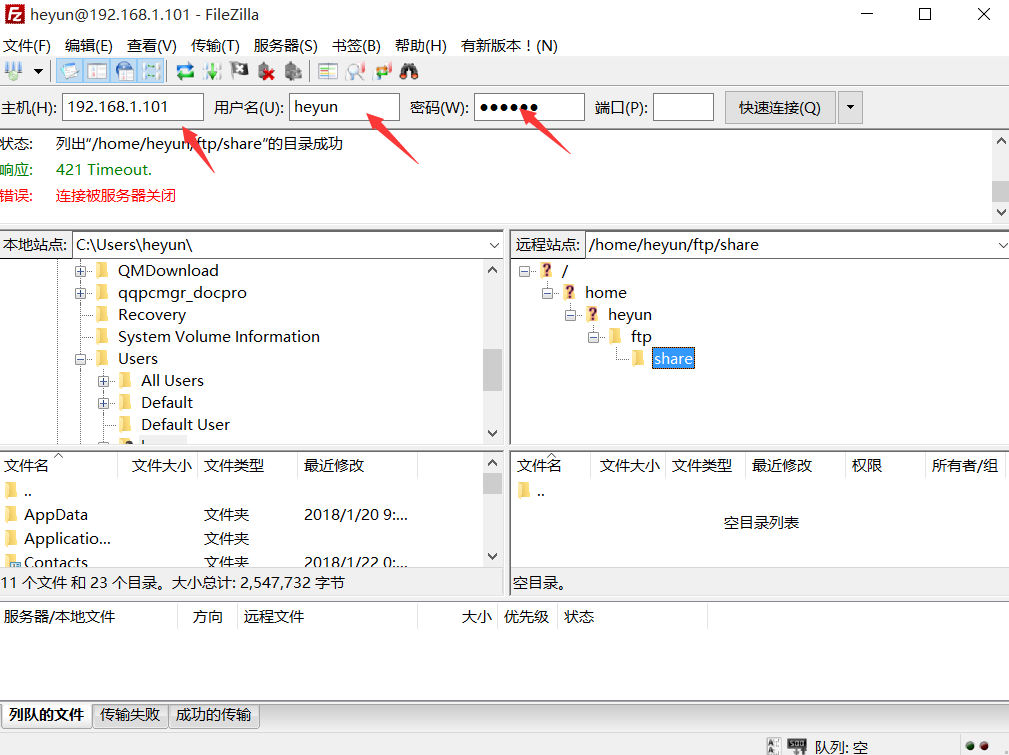Switch to 传输失败 tab

click(x=130, y=715)
